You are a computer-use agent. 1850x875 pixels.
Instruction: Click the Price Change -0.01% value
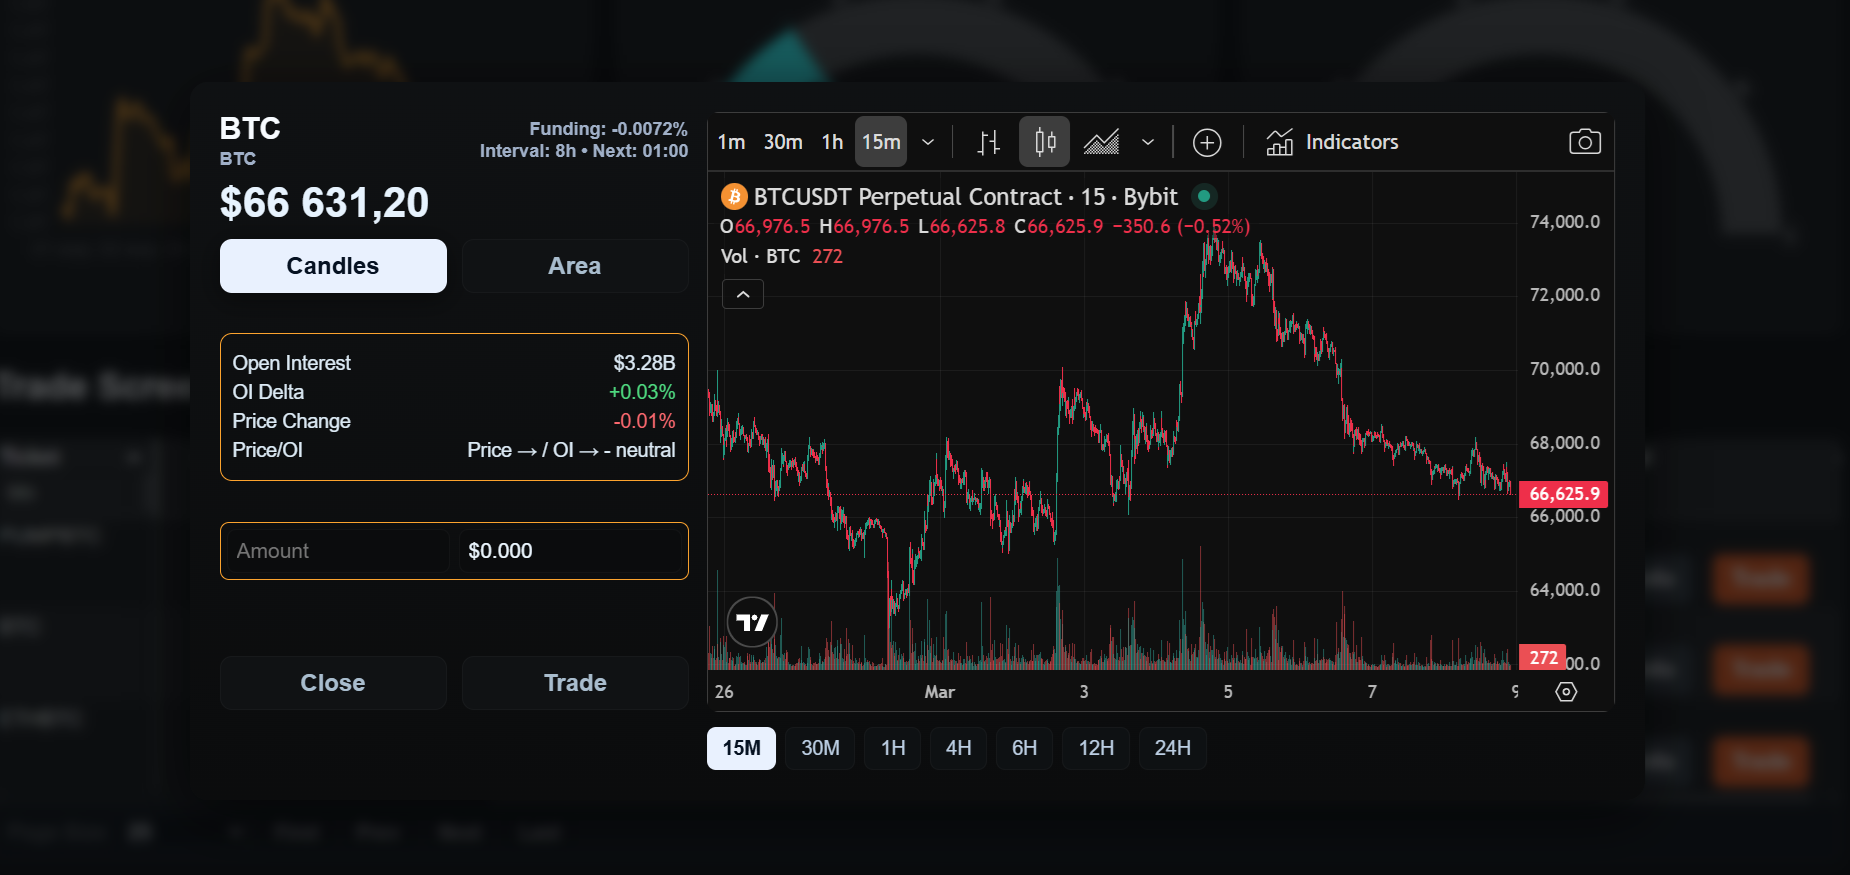[x=644, y=421]
